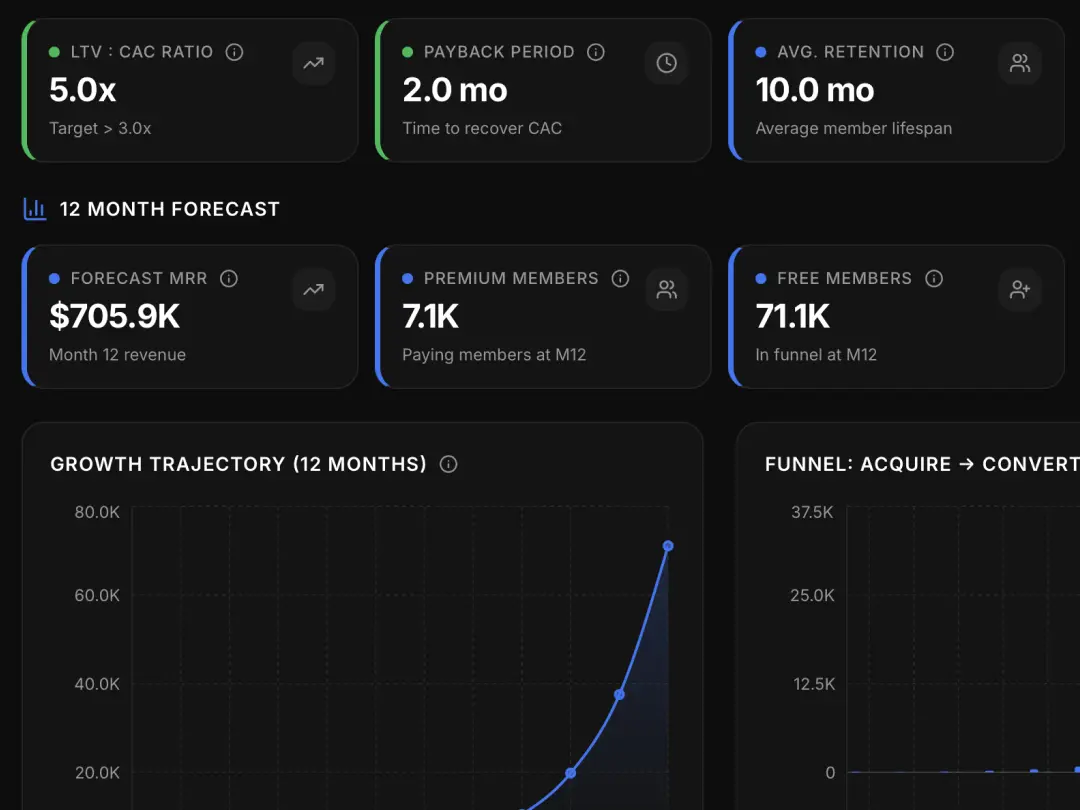This screenshot has height=810, width=1080.
Task: Click the growth curve data point just below 40.0K
Action: click(619, 694)
